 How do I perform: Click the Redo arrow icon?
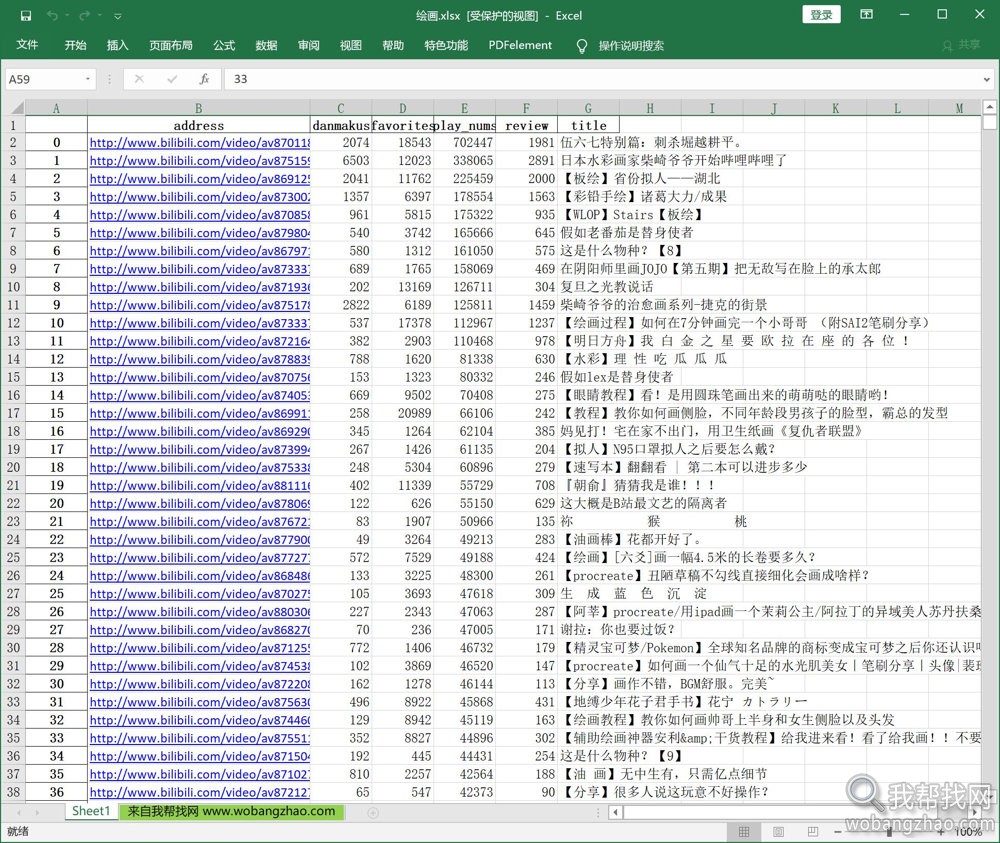[85, 15]
